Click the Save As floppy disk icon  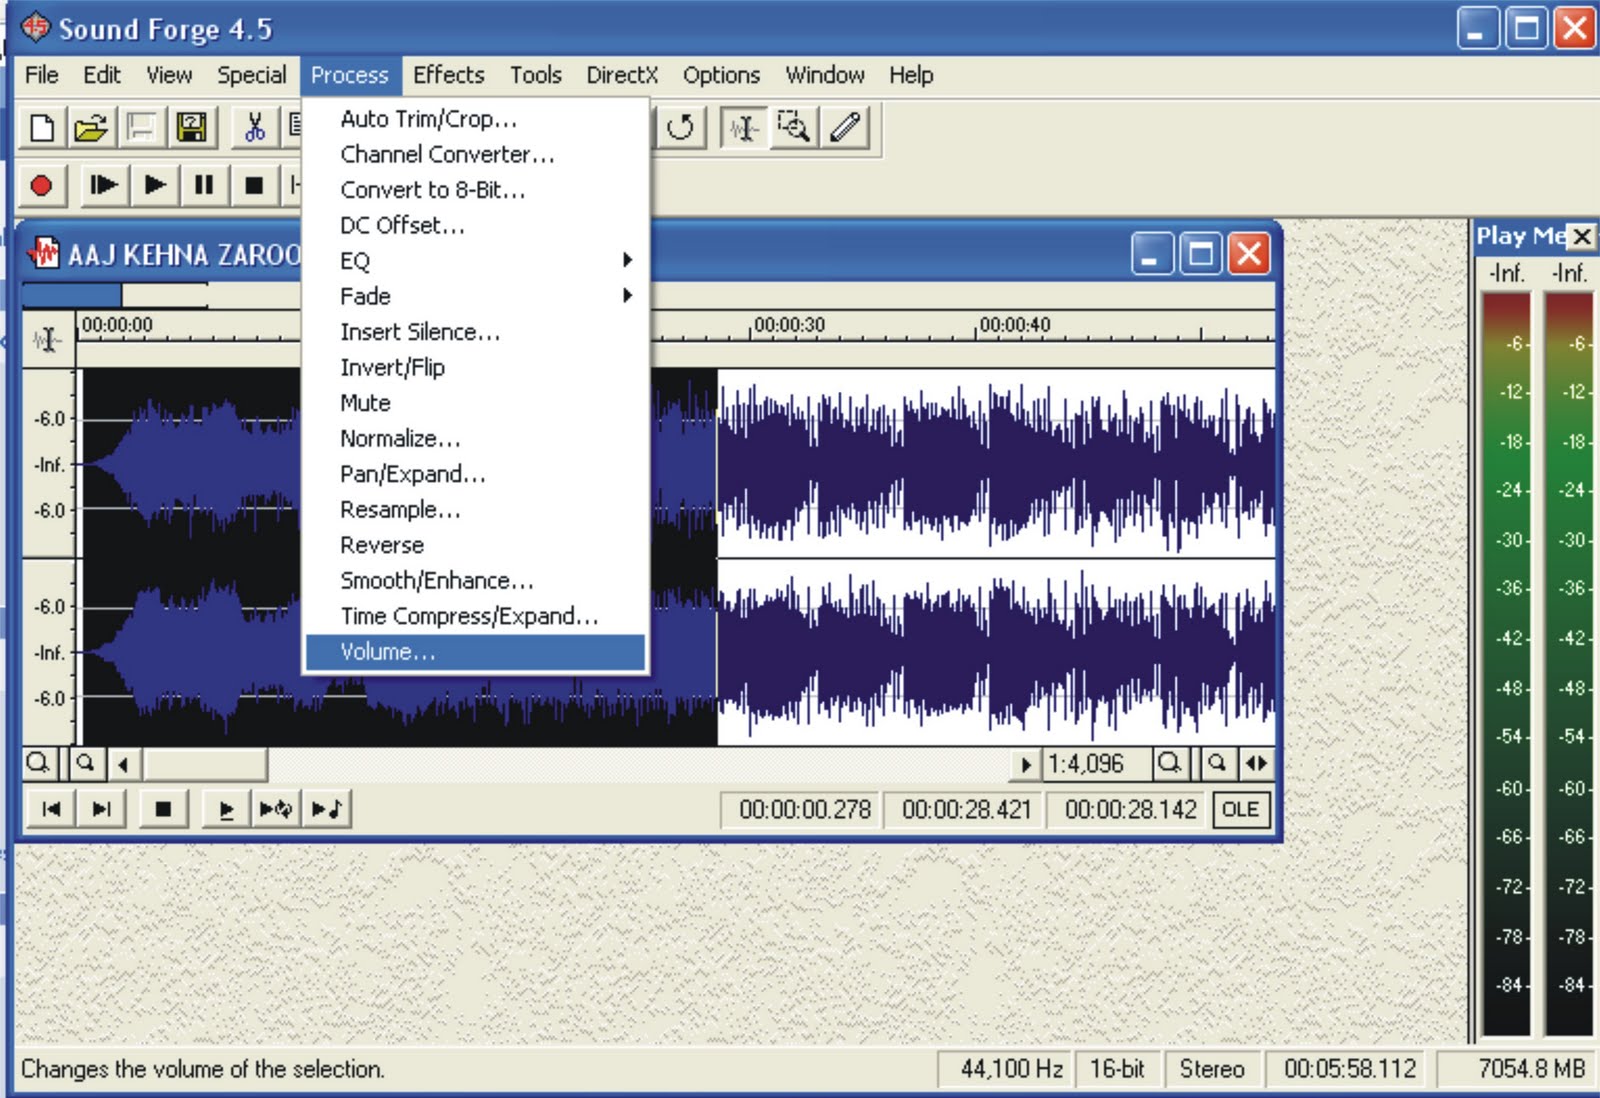click(191, 127)
